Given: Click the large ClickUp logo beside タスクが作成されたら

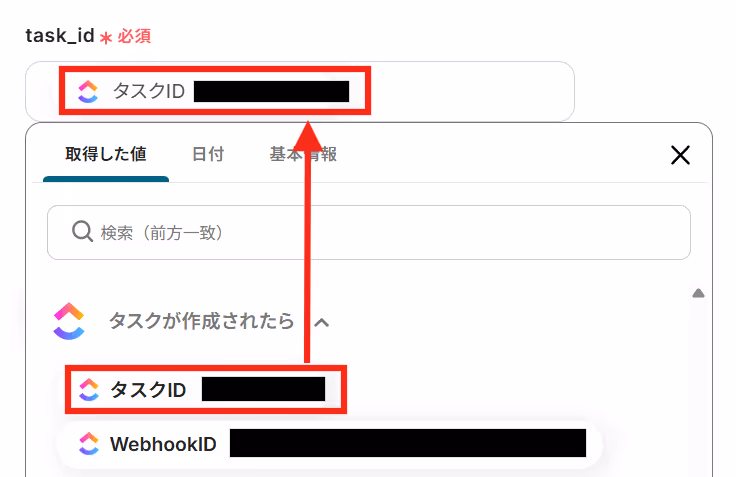Looking at the screenshot, I should coord(69,321).
